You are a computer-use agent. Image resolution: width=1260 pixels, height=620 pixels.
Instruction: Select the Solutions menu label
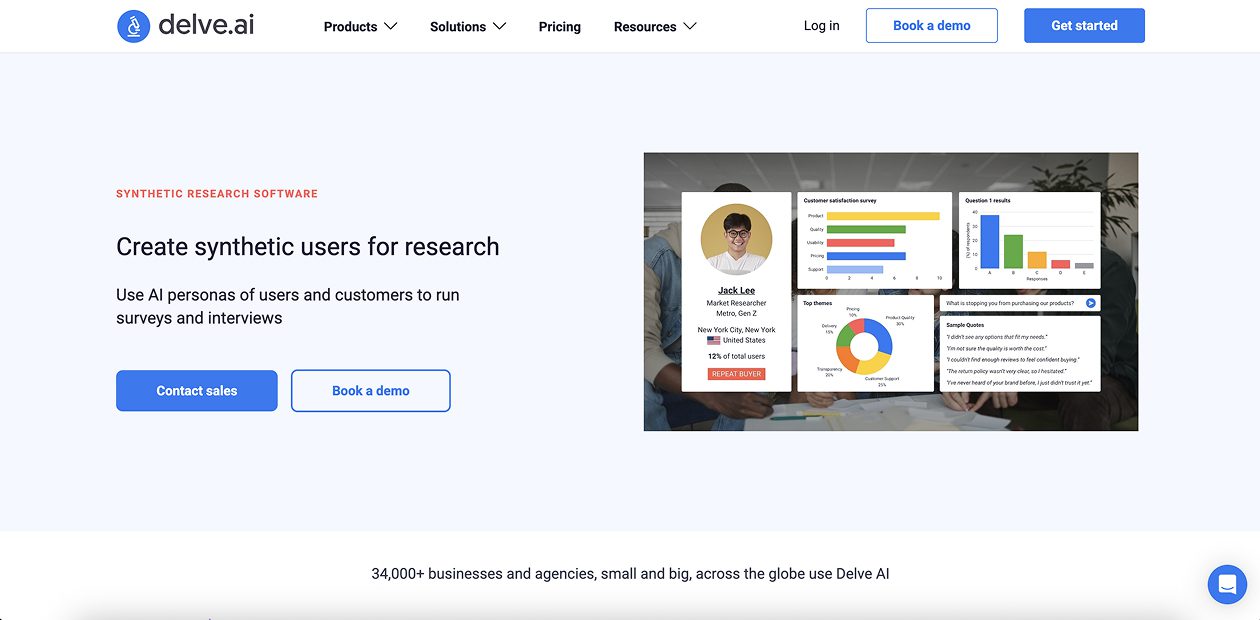[457, 27]
